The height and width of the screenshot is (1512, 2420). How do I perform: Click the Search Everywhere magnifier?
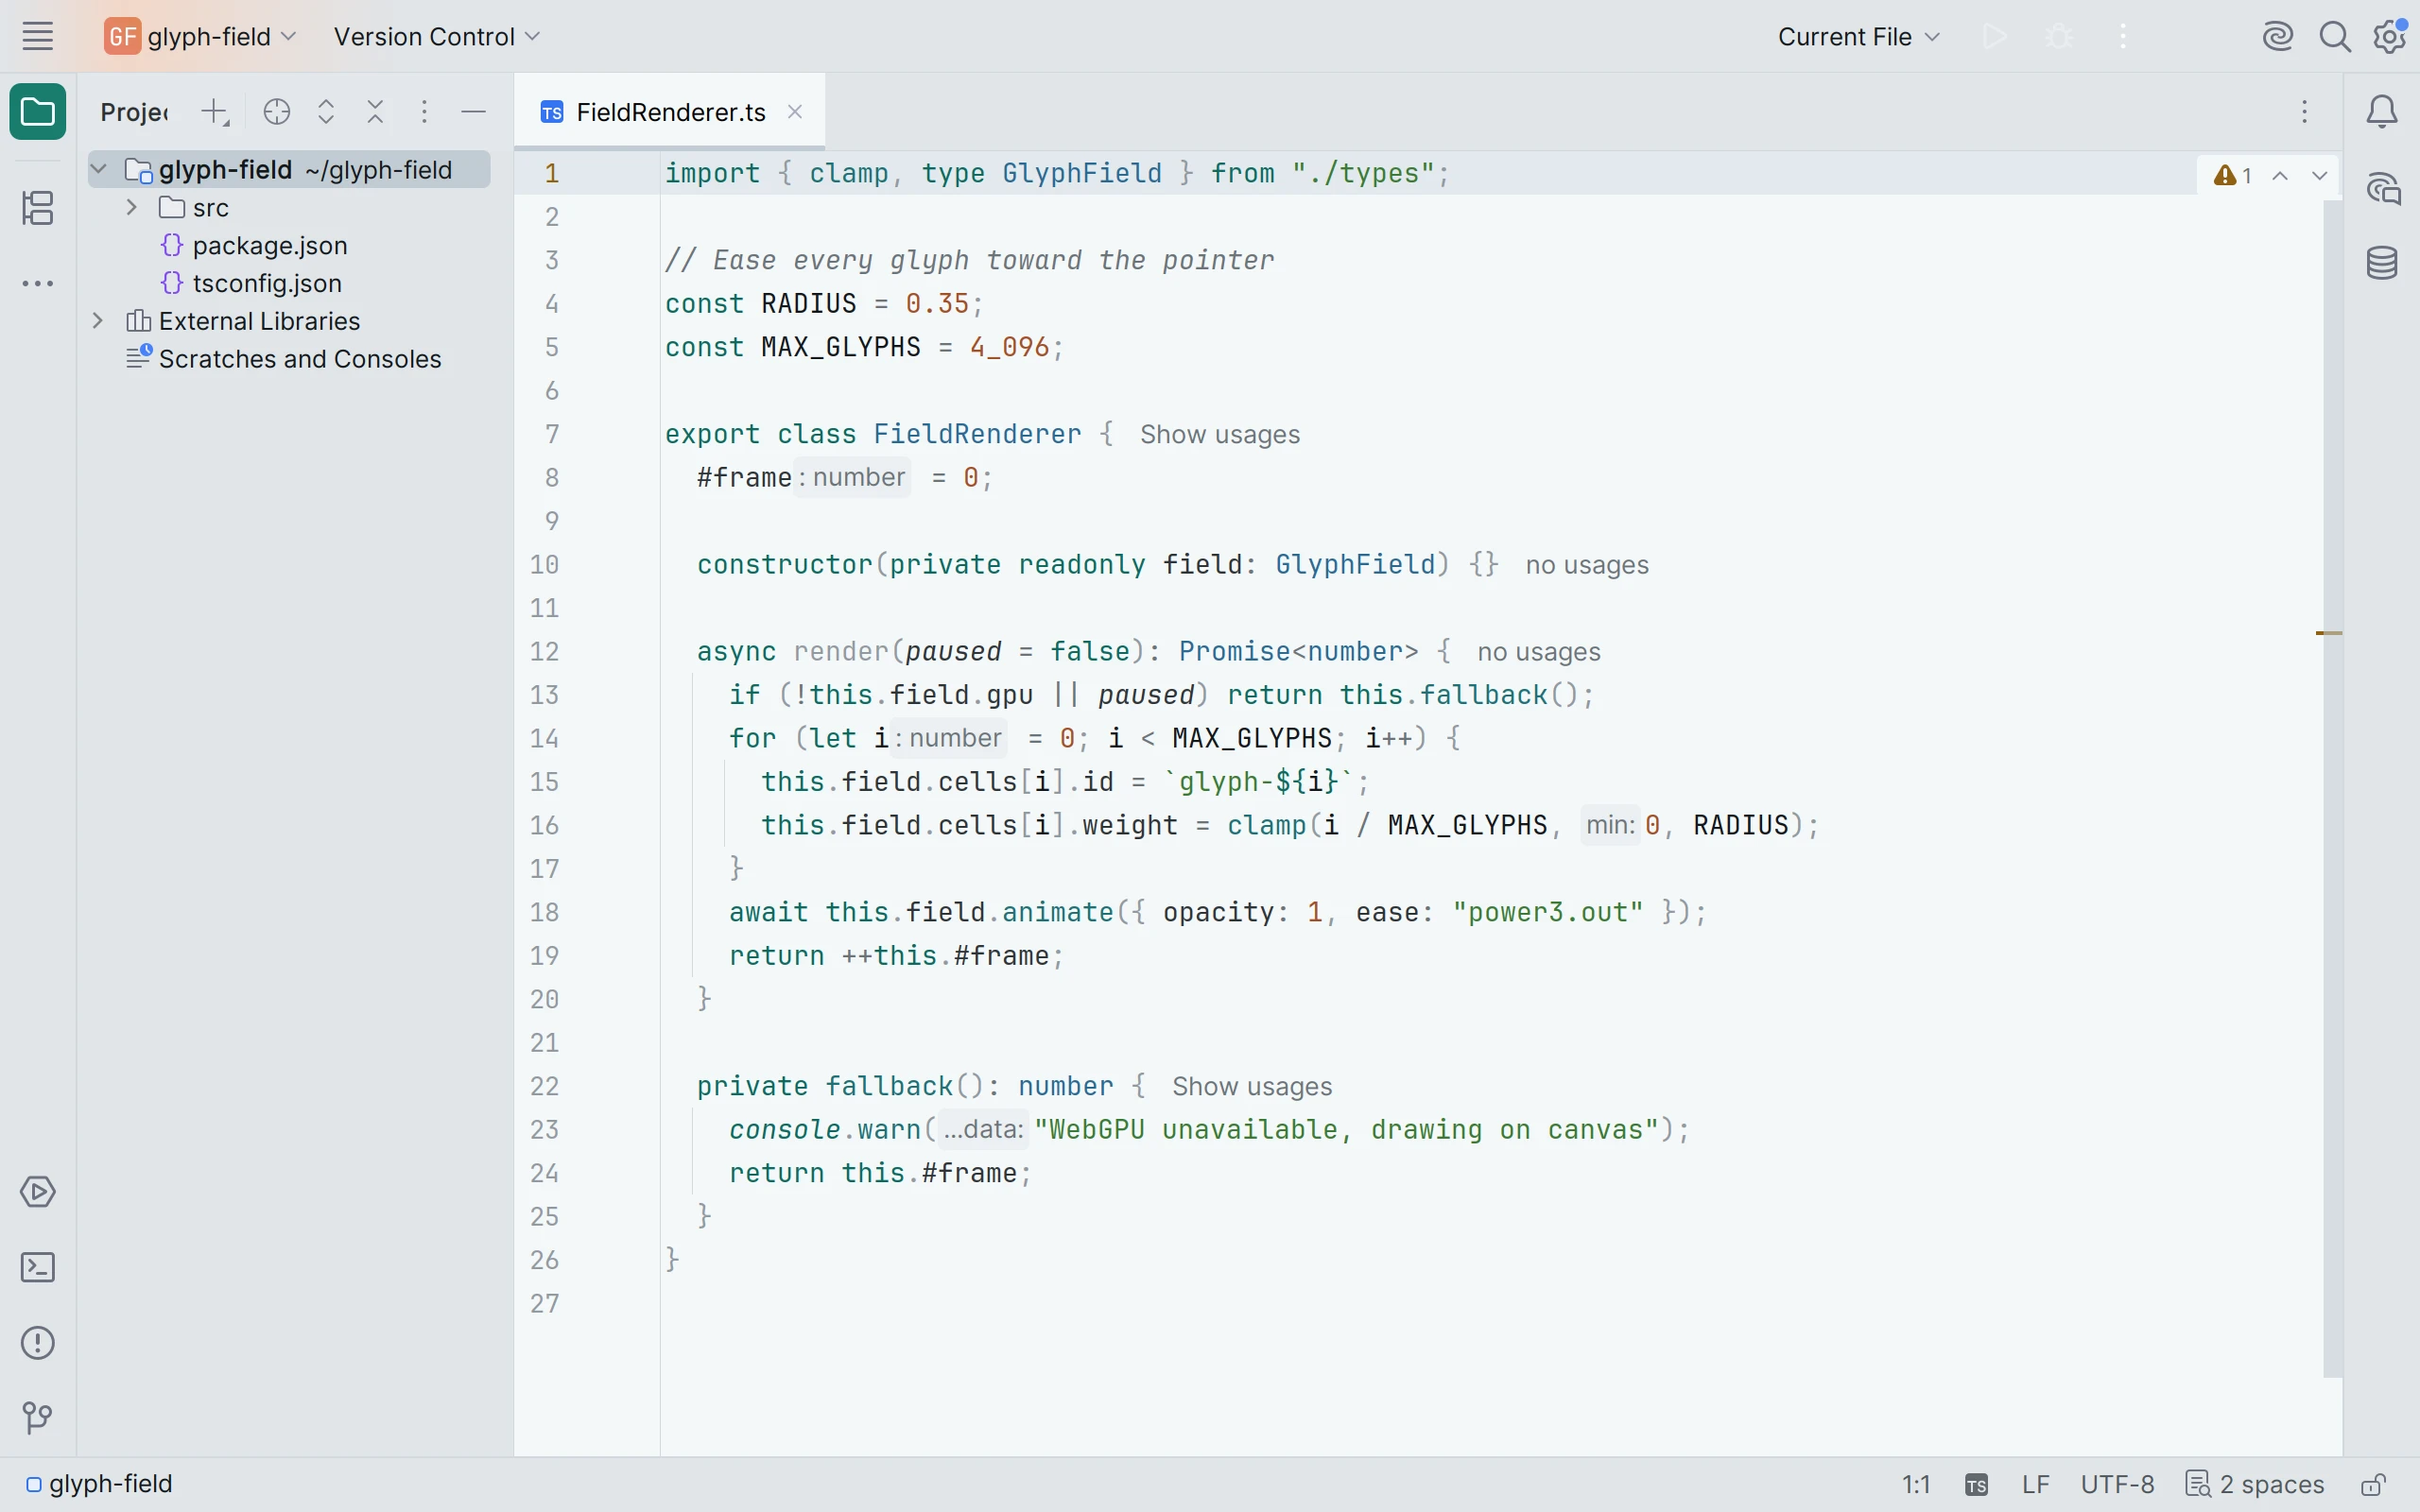(2334, 37)
